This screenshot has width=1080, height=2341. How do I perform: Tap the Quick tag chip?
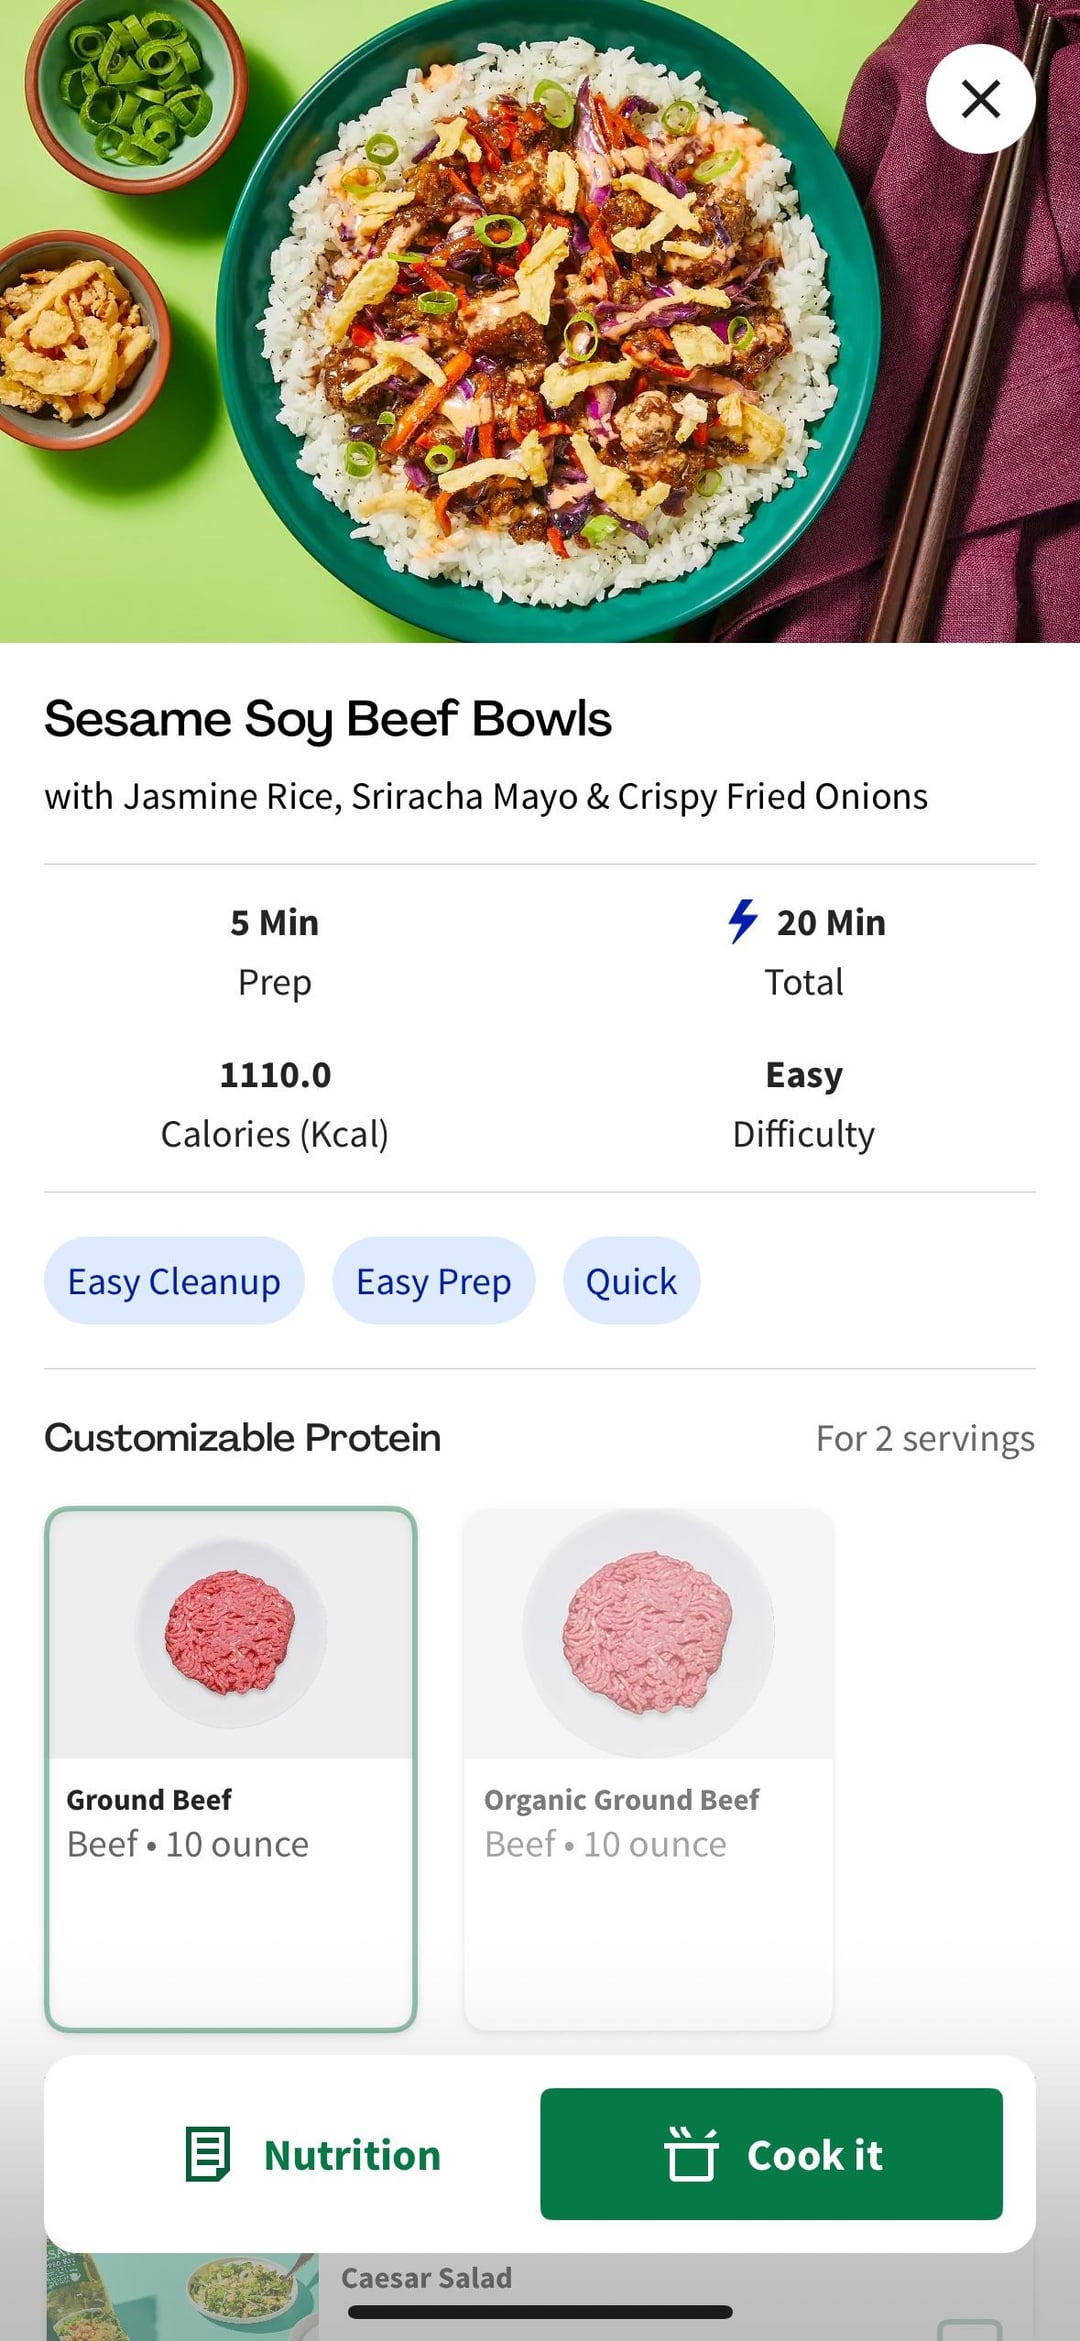[x=631, y=1281]
